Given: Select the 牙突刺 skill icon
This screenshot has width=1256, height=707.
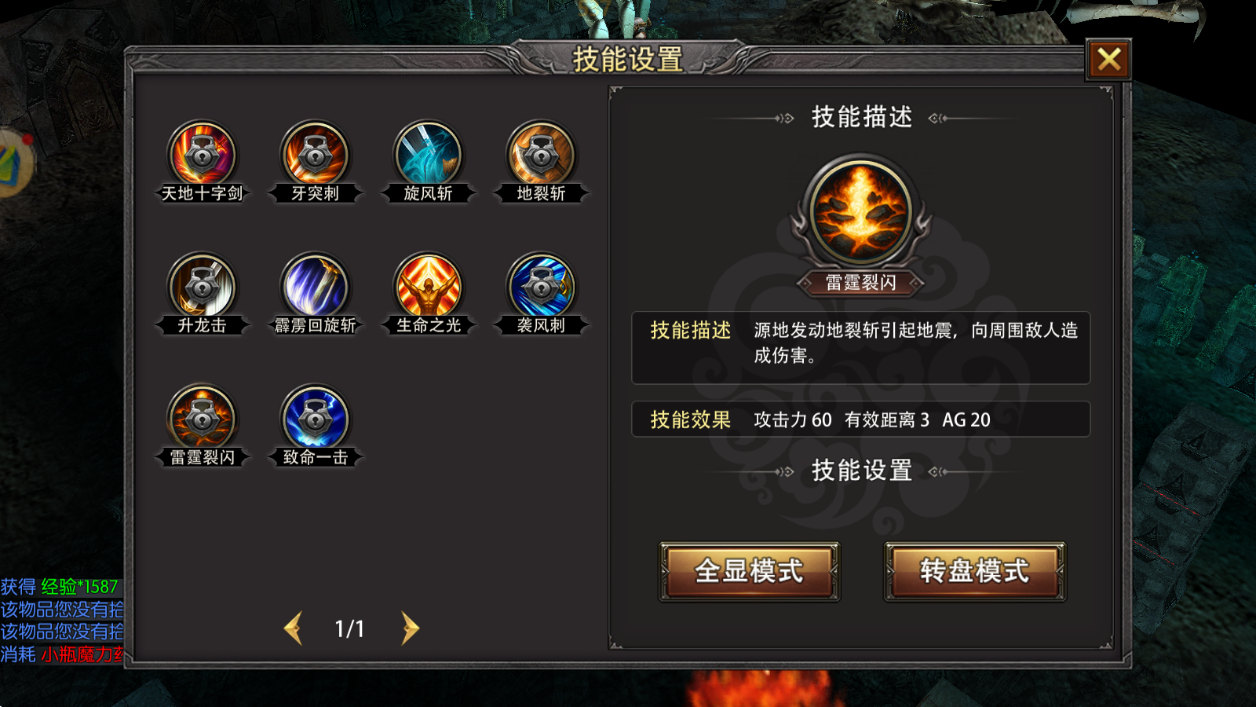Looking at the screenshot, I should click(315, 155).
